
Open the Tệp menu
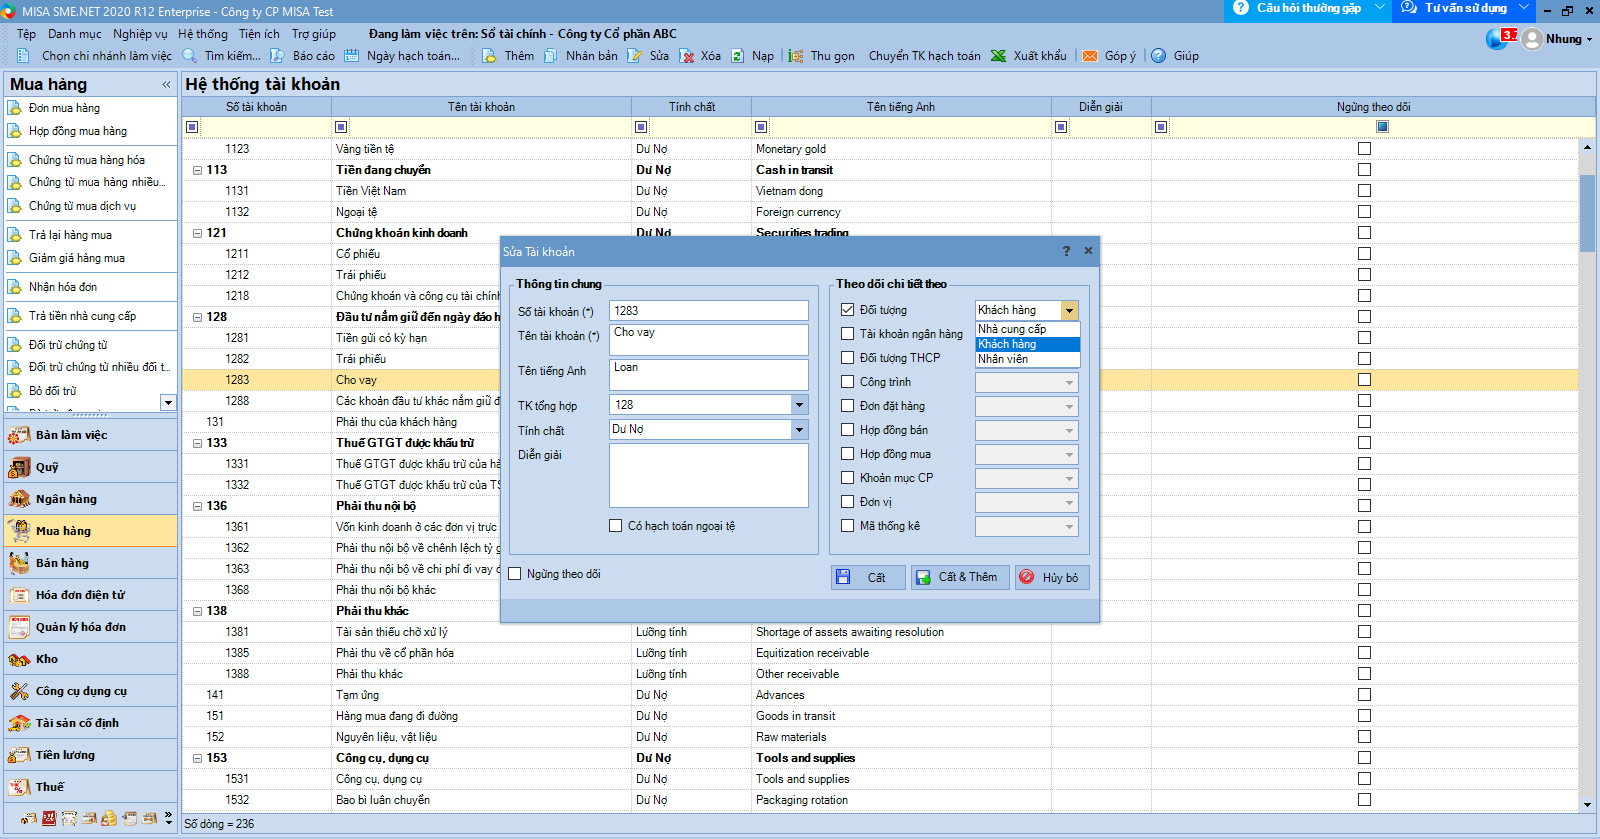point(27,33)
